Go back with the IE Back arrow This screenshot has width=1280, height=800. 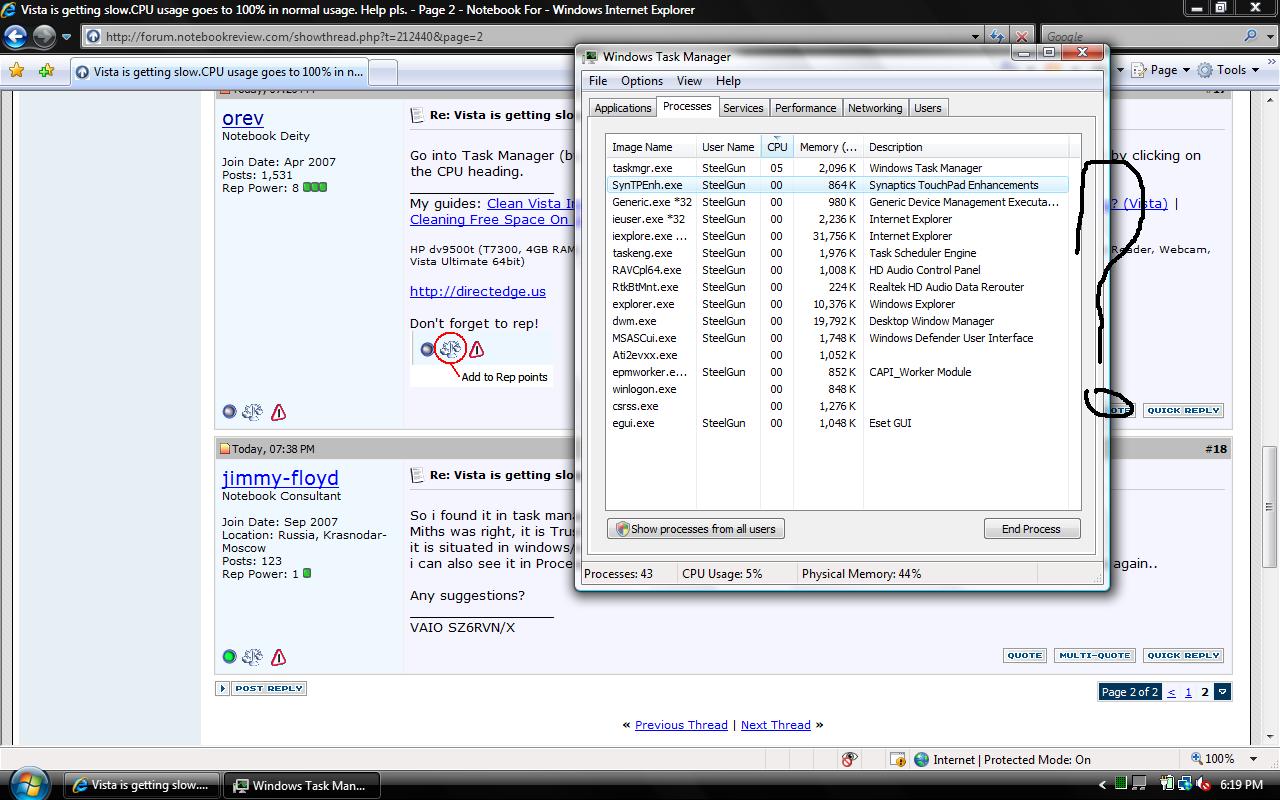coord(15,37)
